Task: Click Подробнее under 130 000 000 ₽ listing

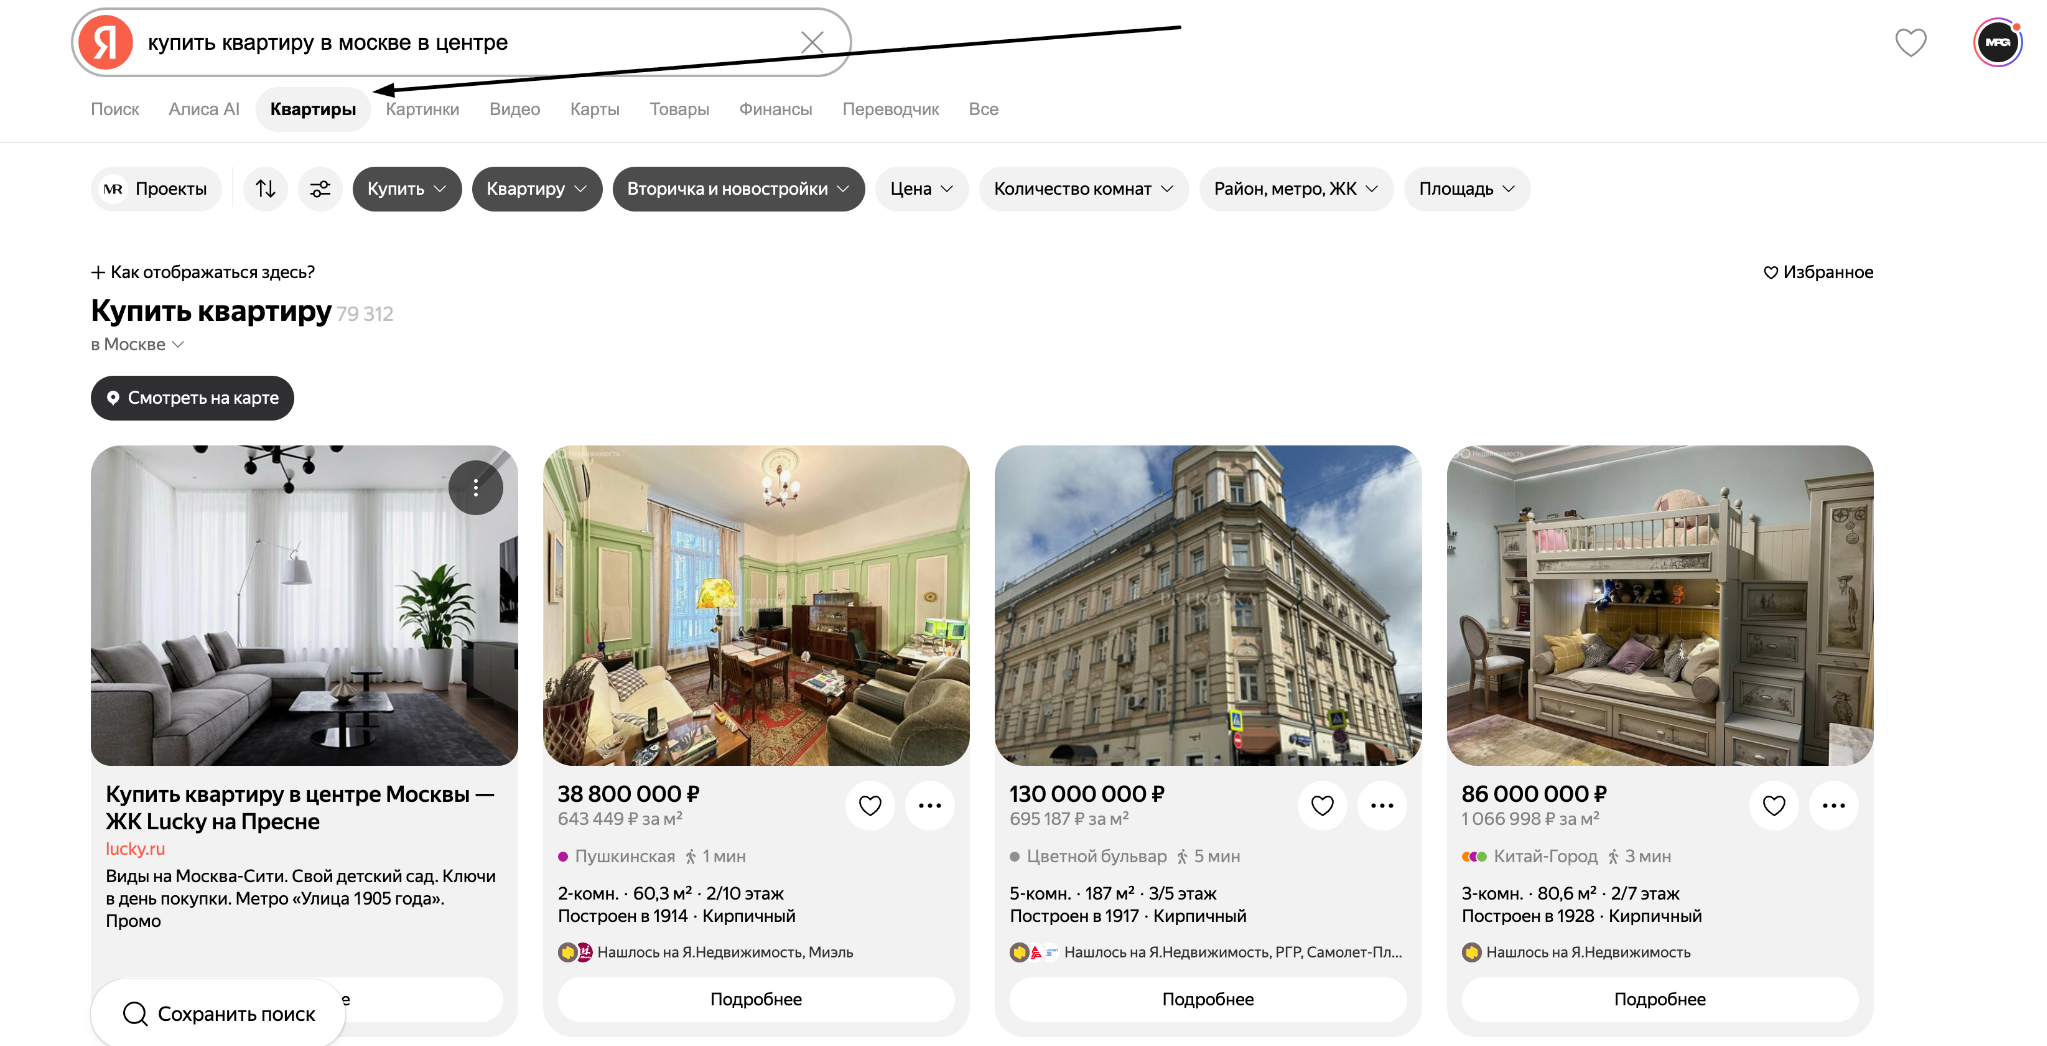Action: coord(1208,999)
